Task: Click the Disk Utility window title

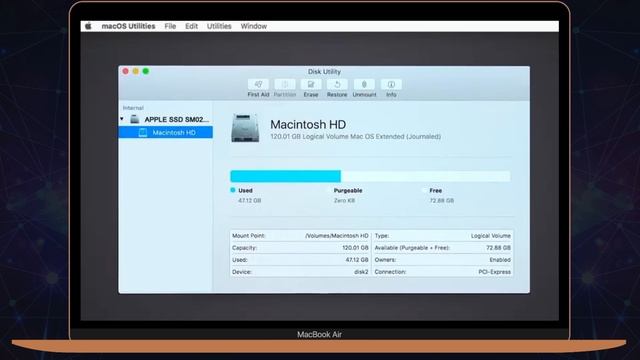Action: tap(324, 71)
